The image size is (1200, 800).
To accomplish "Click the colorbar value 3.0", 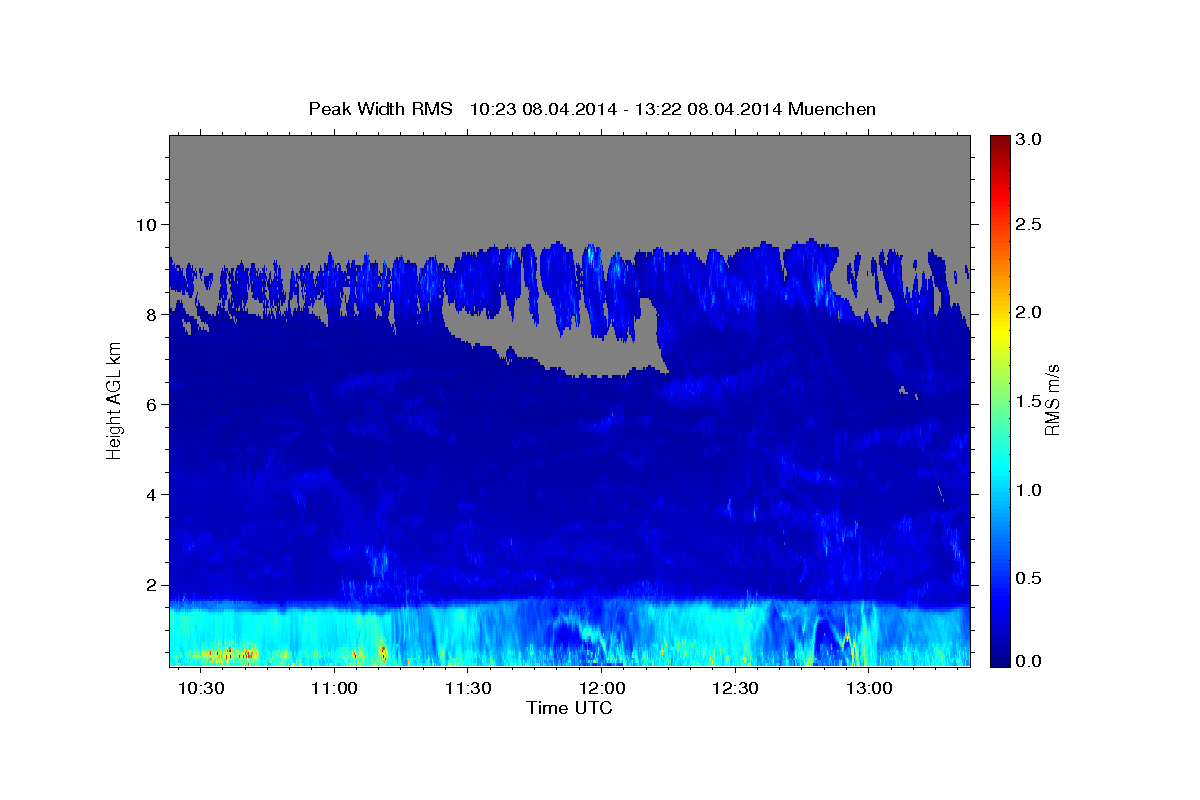I will 1029,140.
